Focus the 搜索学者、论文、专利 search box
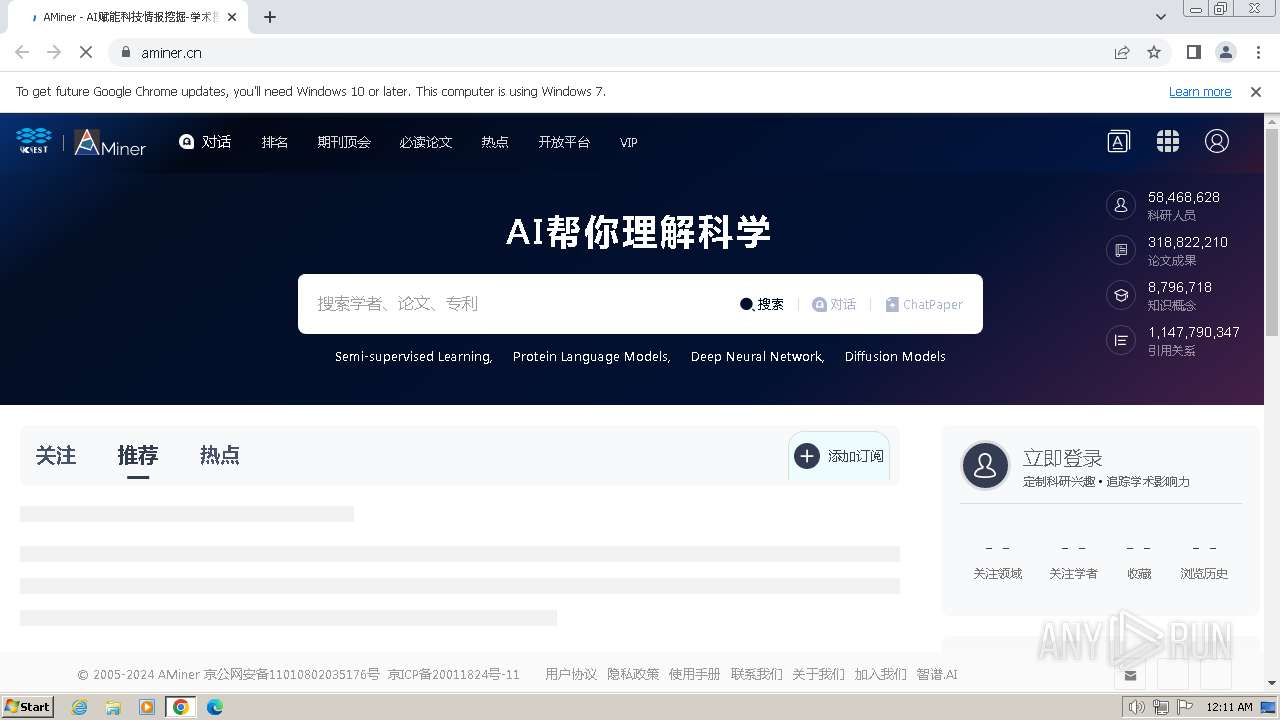 520,304
